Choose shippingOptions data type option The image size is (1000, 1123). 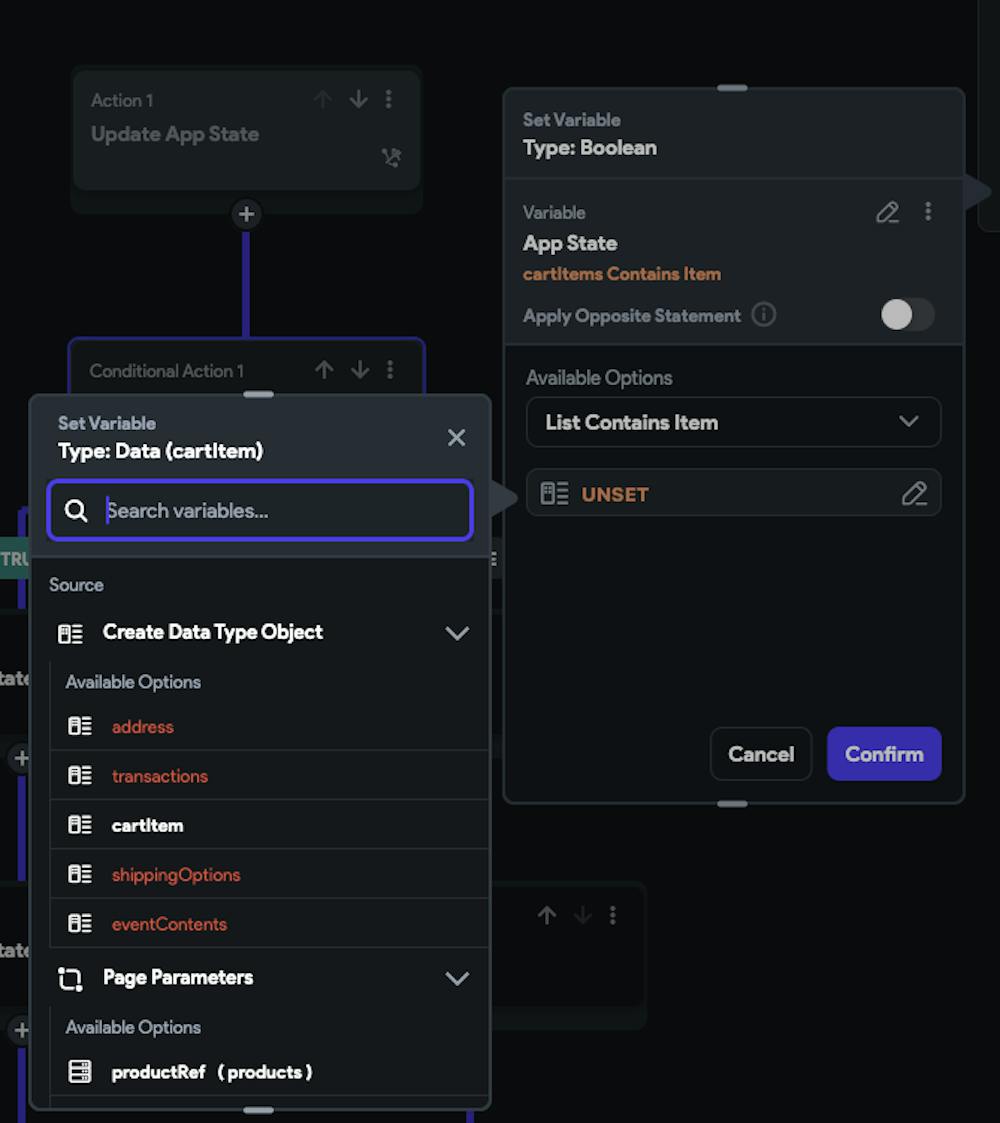[x=176, y=875]
